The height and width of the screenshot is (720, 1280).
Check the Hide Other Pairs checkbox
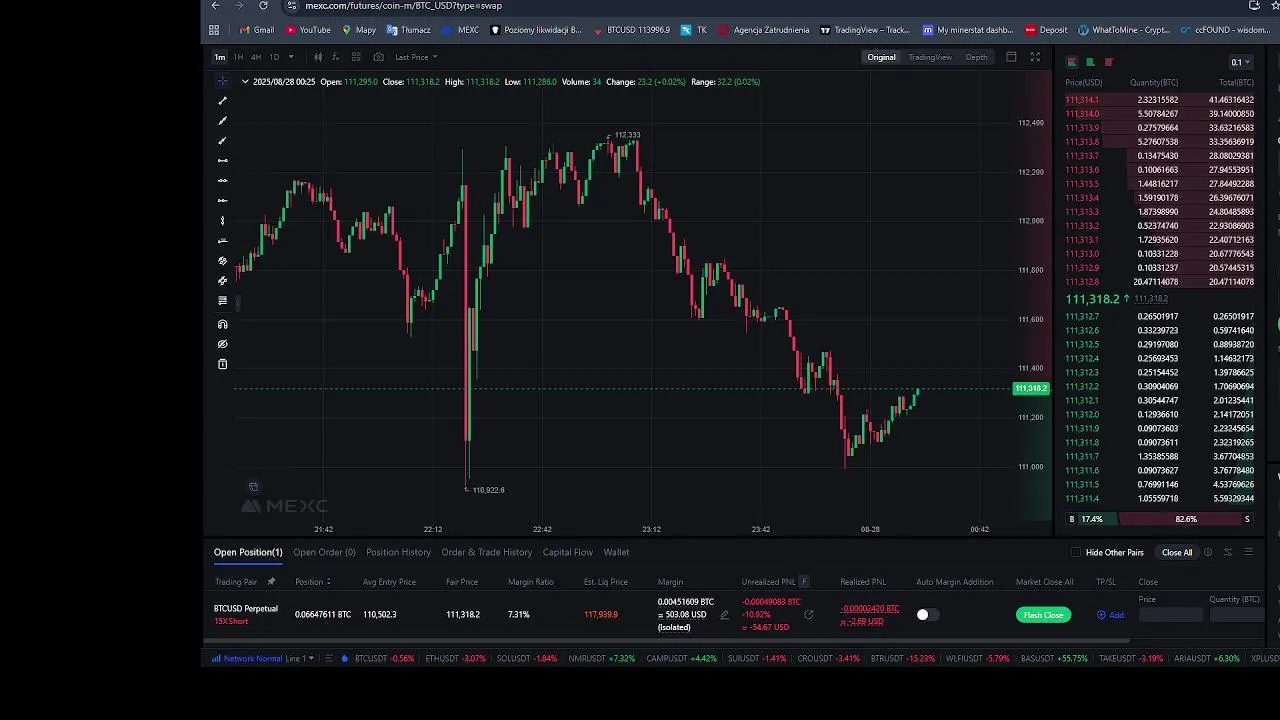click(1076, 552)
